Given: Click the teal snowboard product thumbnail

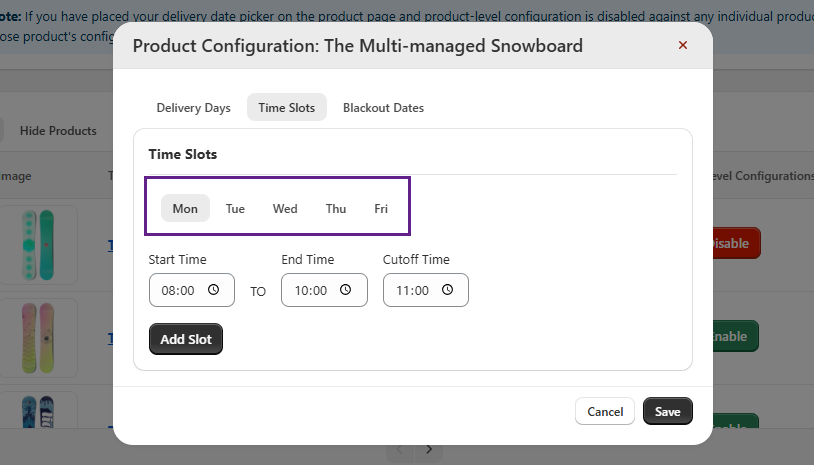Looking at the screenshot, I should point(40,245).
